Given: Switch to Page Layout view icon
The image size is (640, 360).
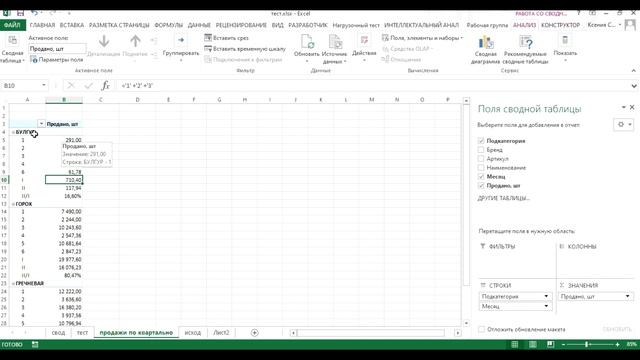Looking at the screenshot, I should (533, 344).
